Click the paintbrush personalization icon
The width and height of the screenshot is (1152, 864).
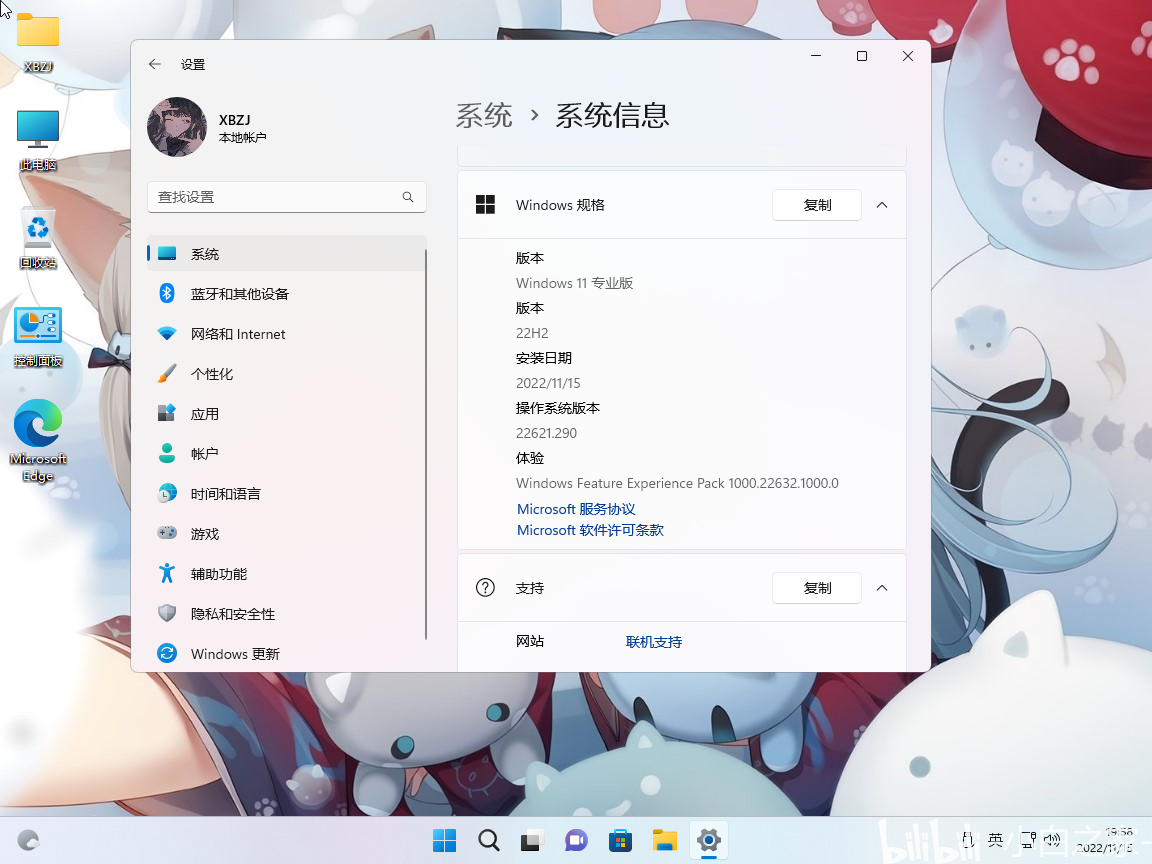pos(167,373)
